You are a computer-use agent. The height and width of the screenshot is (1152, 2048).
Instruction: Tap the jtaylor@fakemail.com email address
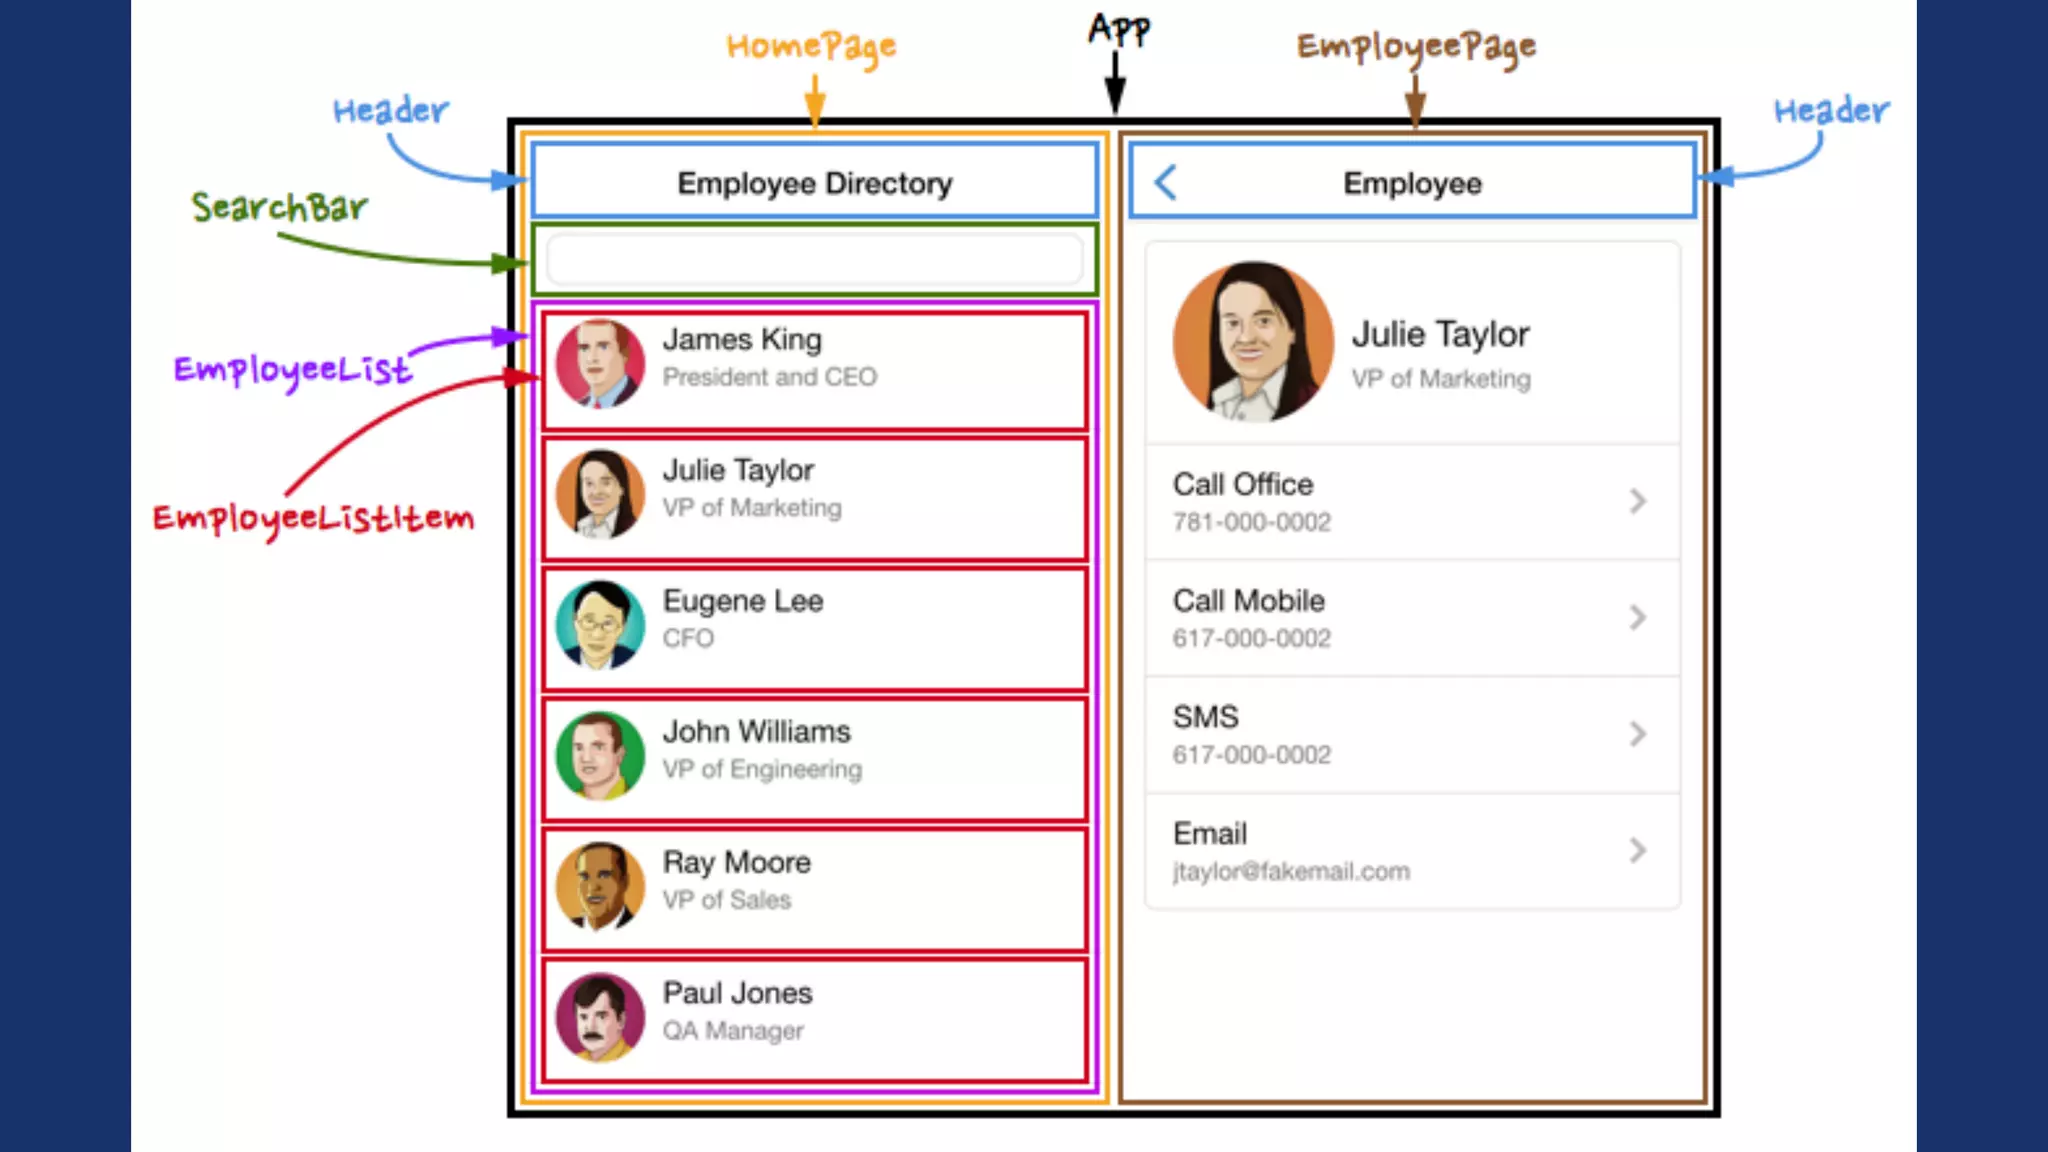[x=1291, y=872]
